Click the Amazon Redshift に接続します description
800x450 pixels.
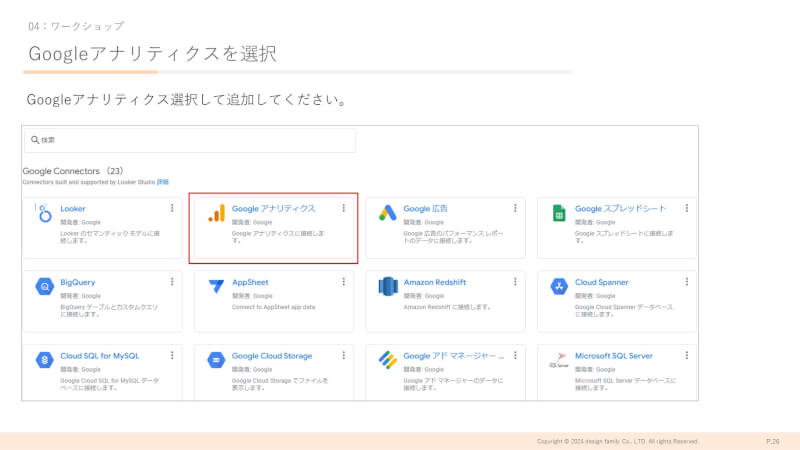click(447, 307)
